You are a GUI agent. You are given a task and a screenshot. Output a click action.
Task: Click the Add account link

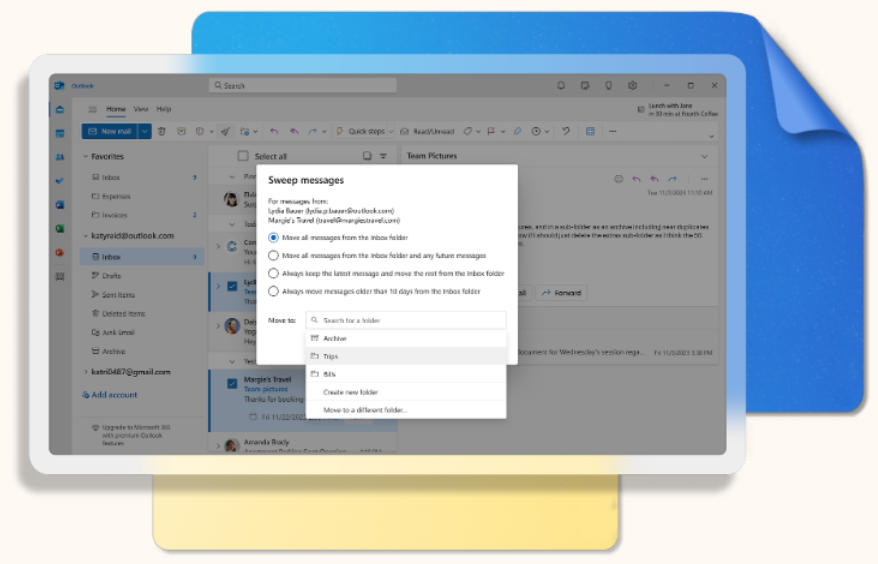pyautogui.click(x=114, y=395)
